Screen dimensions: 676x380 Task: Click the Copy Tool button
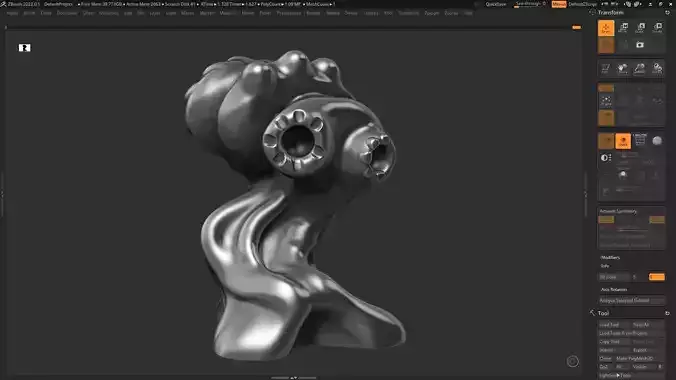pos(614,342)
